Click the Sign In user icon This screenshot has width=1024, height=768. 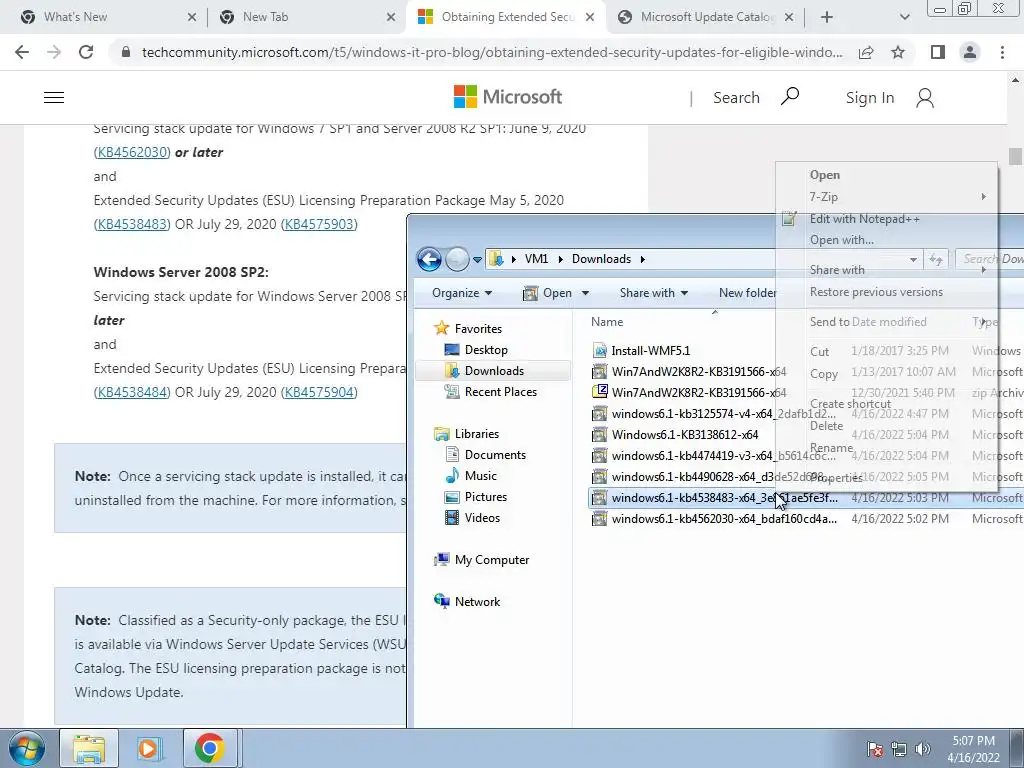point(925,98)
